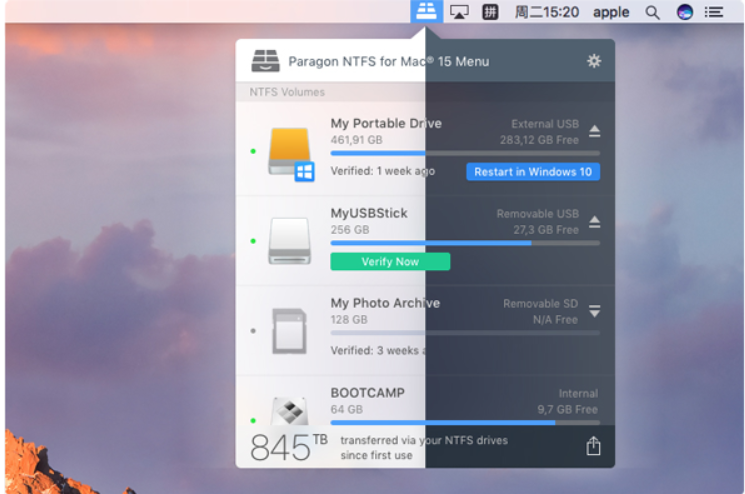
Task: Click the green status dot of BOOTCAMP
Action: (x=253, y=420)
